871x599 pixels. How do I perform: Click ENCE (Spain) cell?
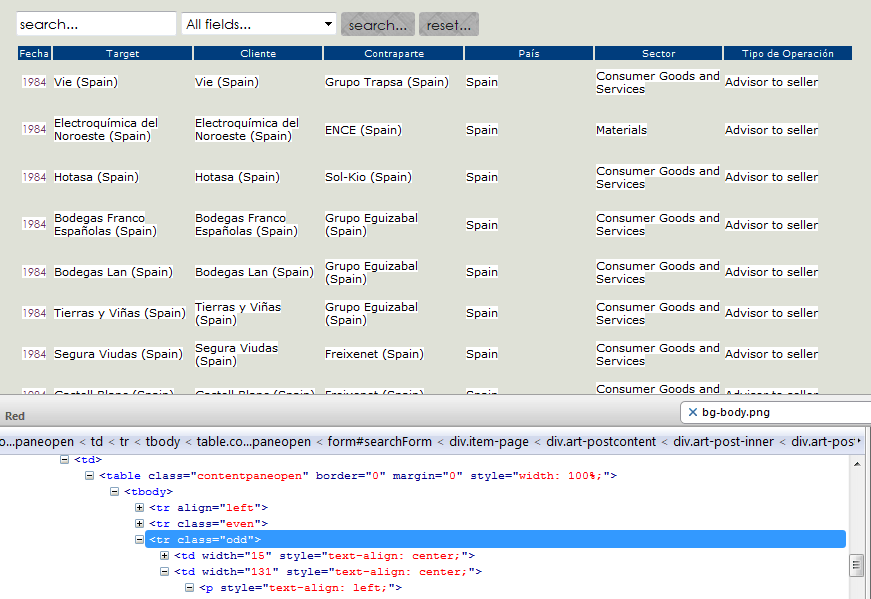tap(363, 130)
